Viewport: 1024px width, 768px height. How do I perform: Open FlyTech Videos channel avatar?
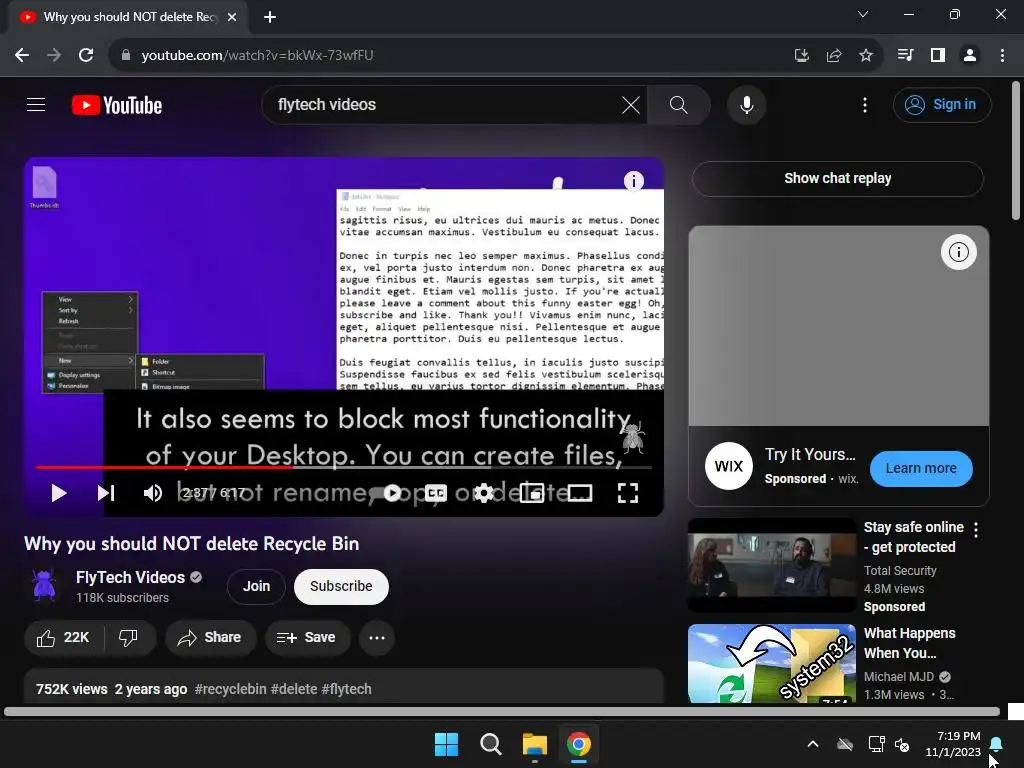pos(44,586)
